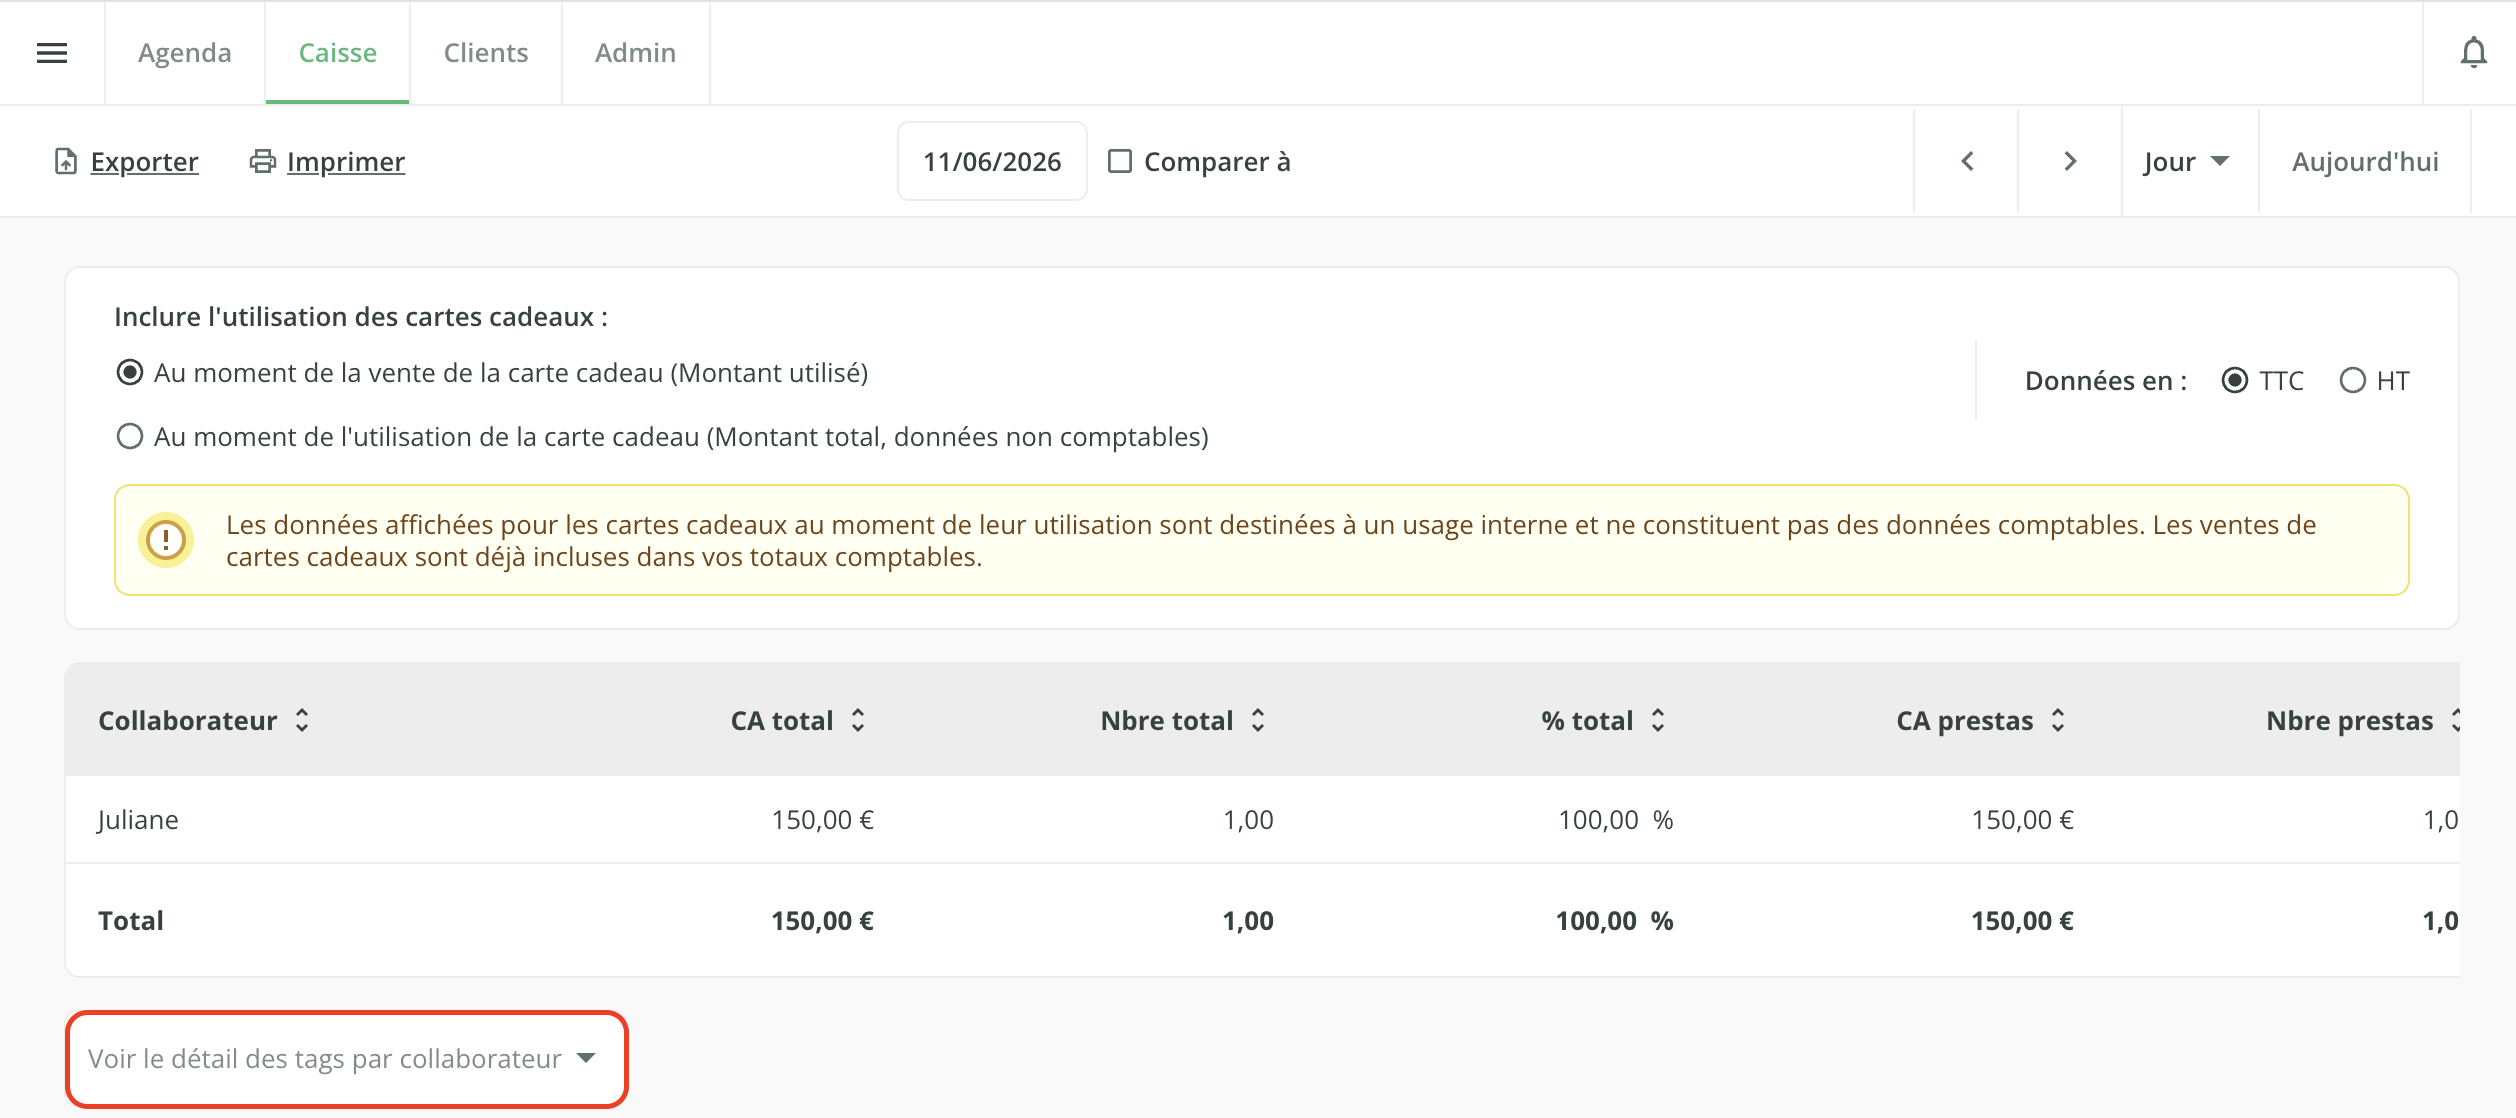Open the Jour period dropdown
2516x1118 pixels.
(x=2188, y=161)
